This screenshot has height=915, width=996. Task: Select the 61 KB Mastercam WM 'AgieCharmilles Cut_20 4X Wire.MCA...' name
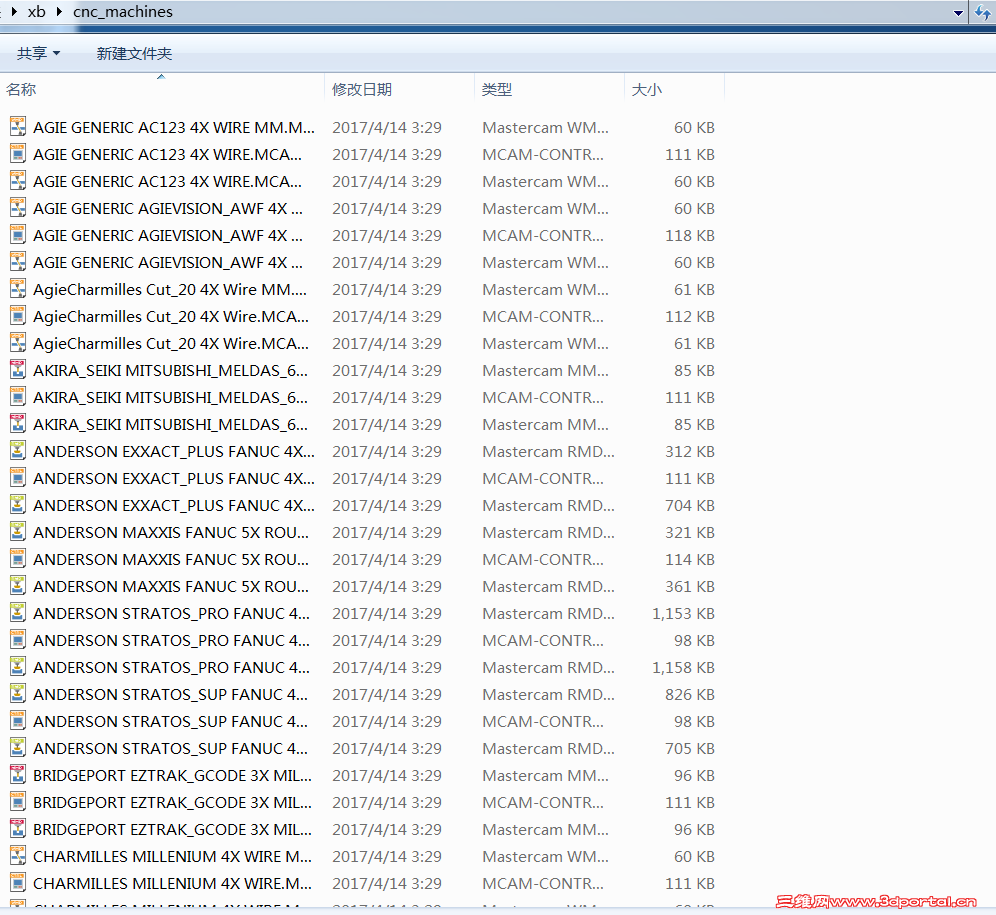point(171,344)
